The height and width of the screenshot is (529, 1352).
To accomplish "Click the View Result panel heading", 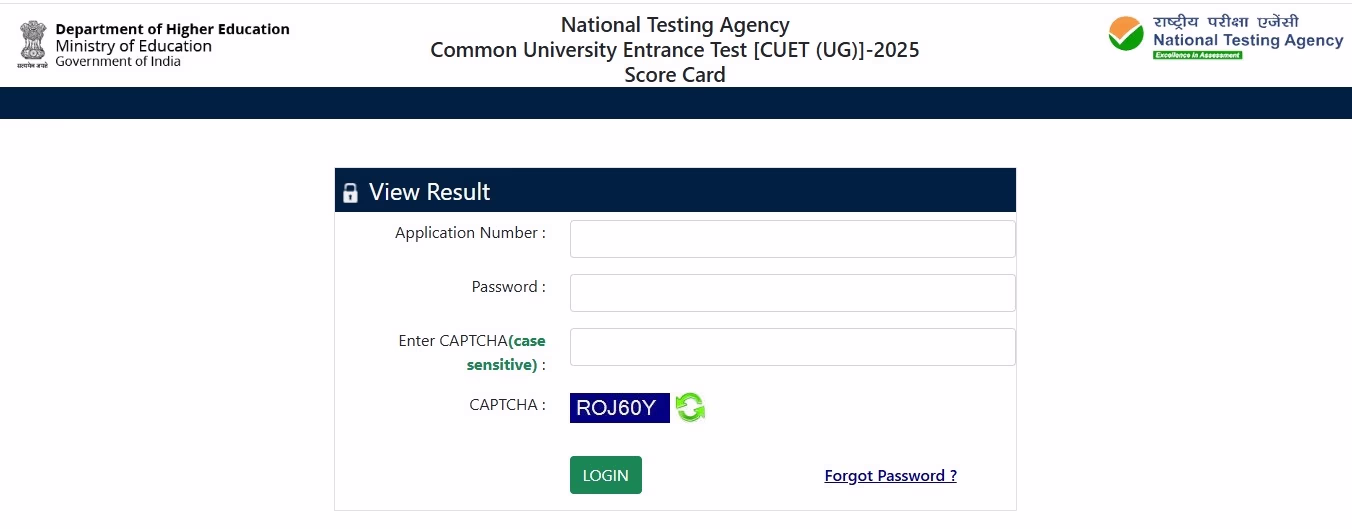I will 430,192.
